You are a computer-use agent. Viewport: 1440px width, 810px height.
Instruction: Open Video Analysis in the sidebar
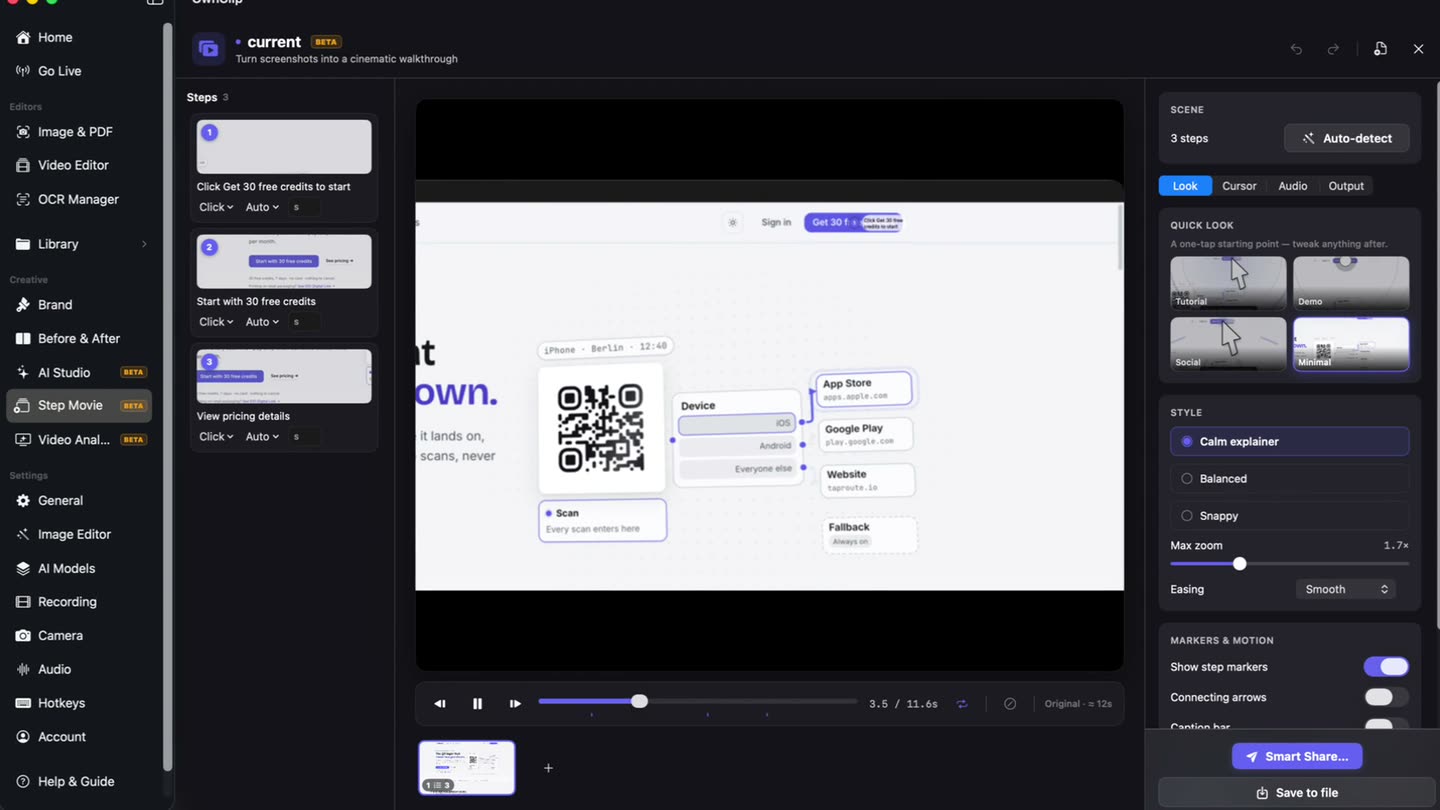point(79,440)
